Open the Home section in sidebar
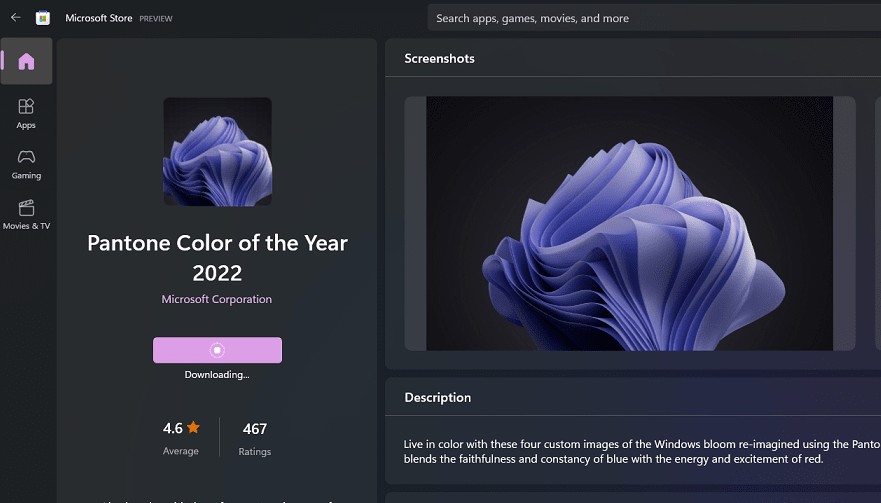Screen dimensions: 881x503 (x=27, y=62)
